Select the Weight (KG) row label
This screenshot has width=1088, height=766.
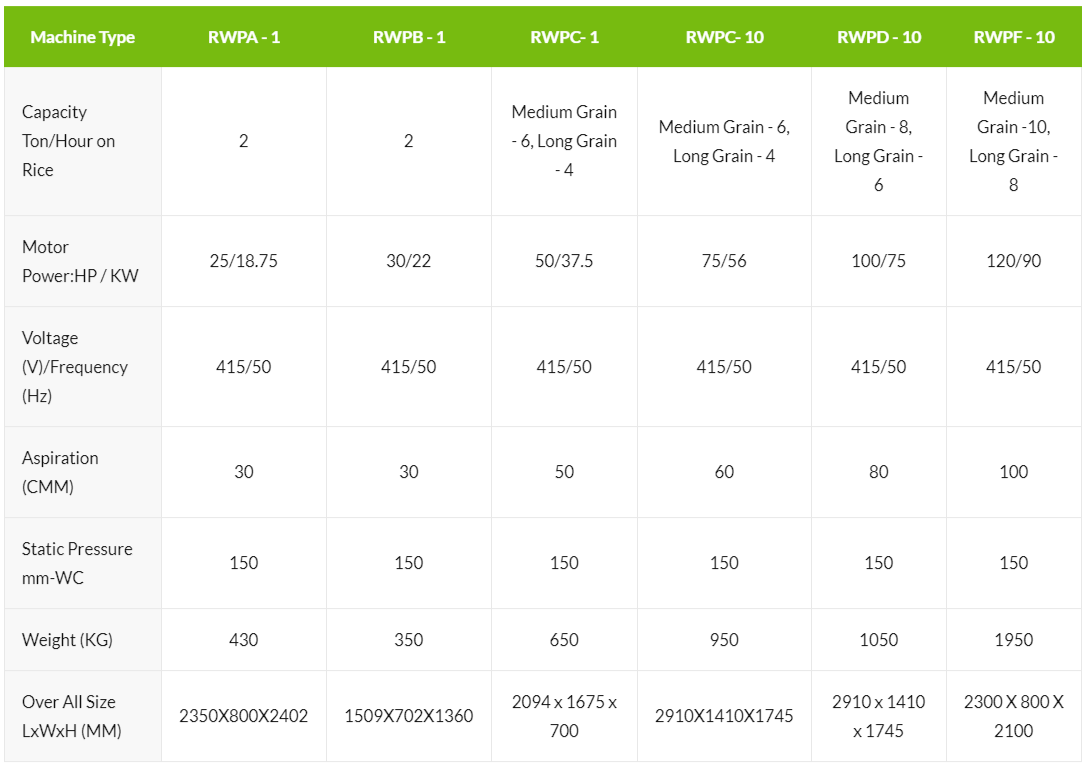coord(67,640)
